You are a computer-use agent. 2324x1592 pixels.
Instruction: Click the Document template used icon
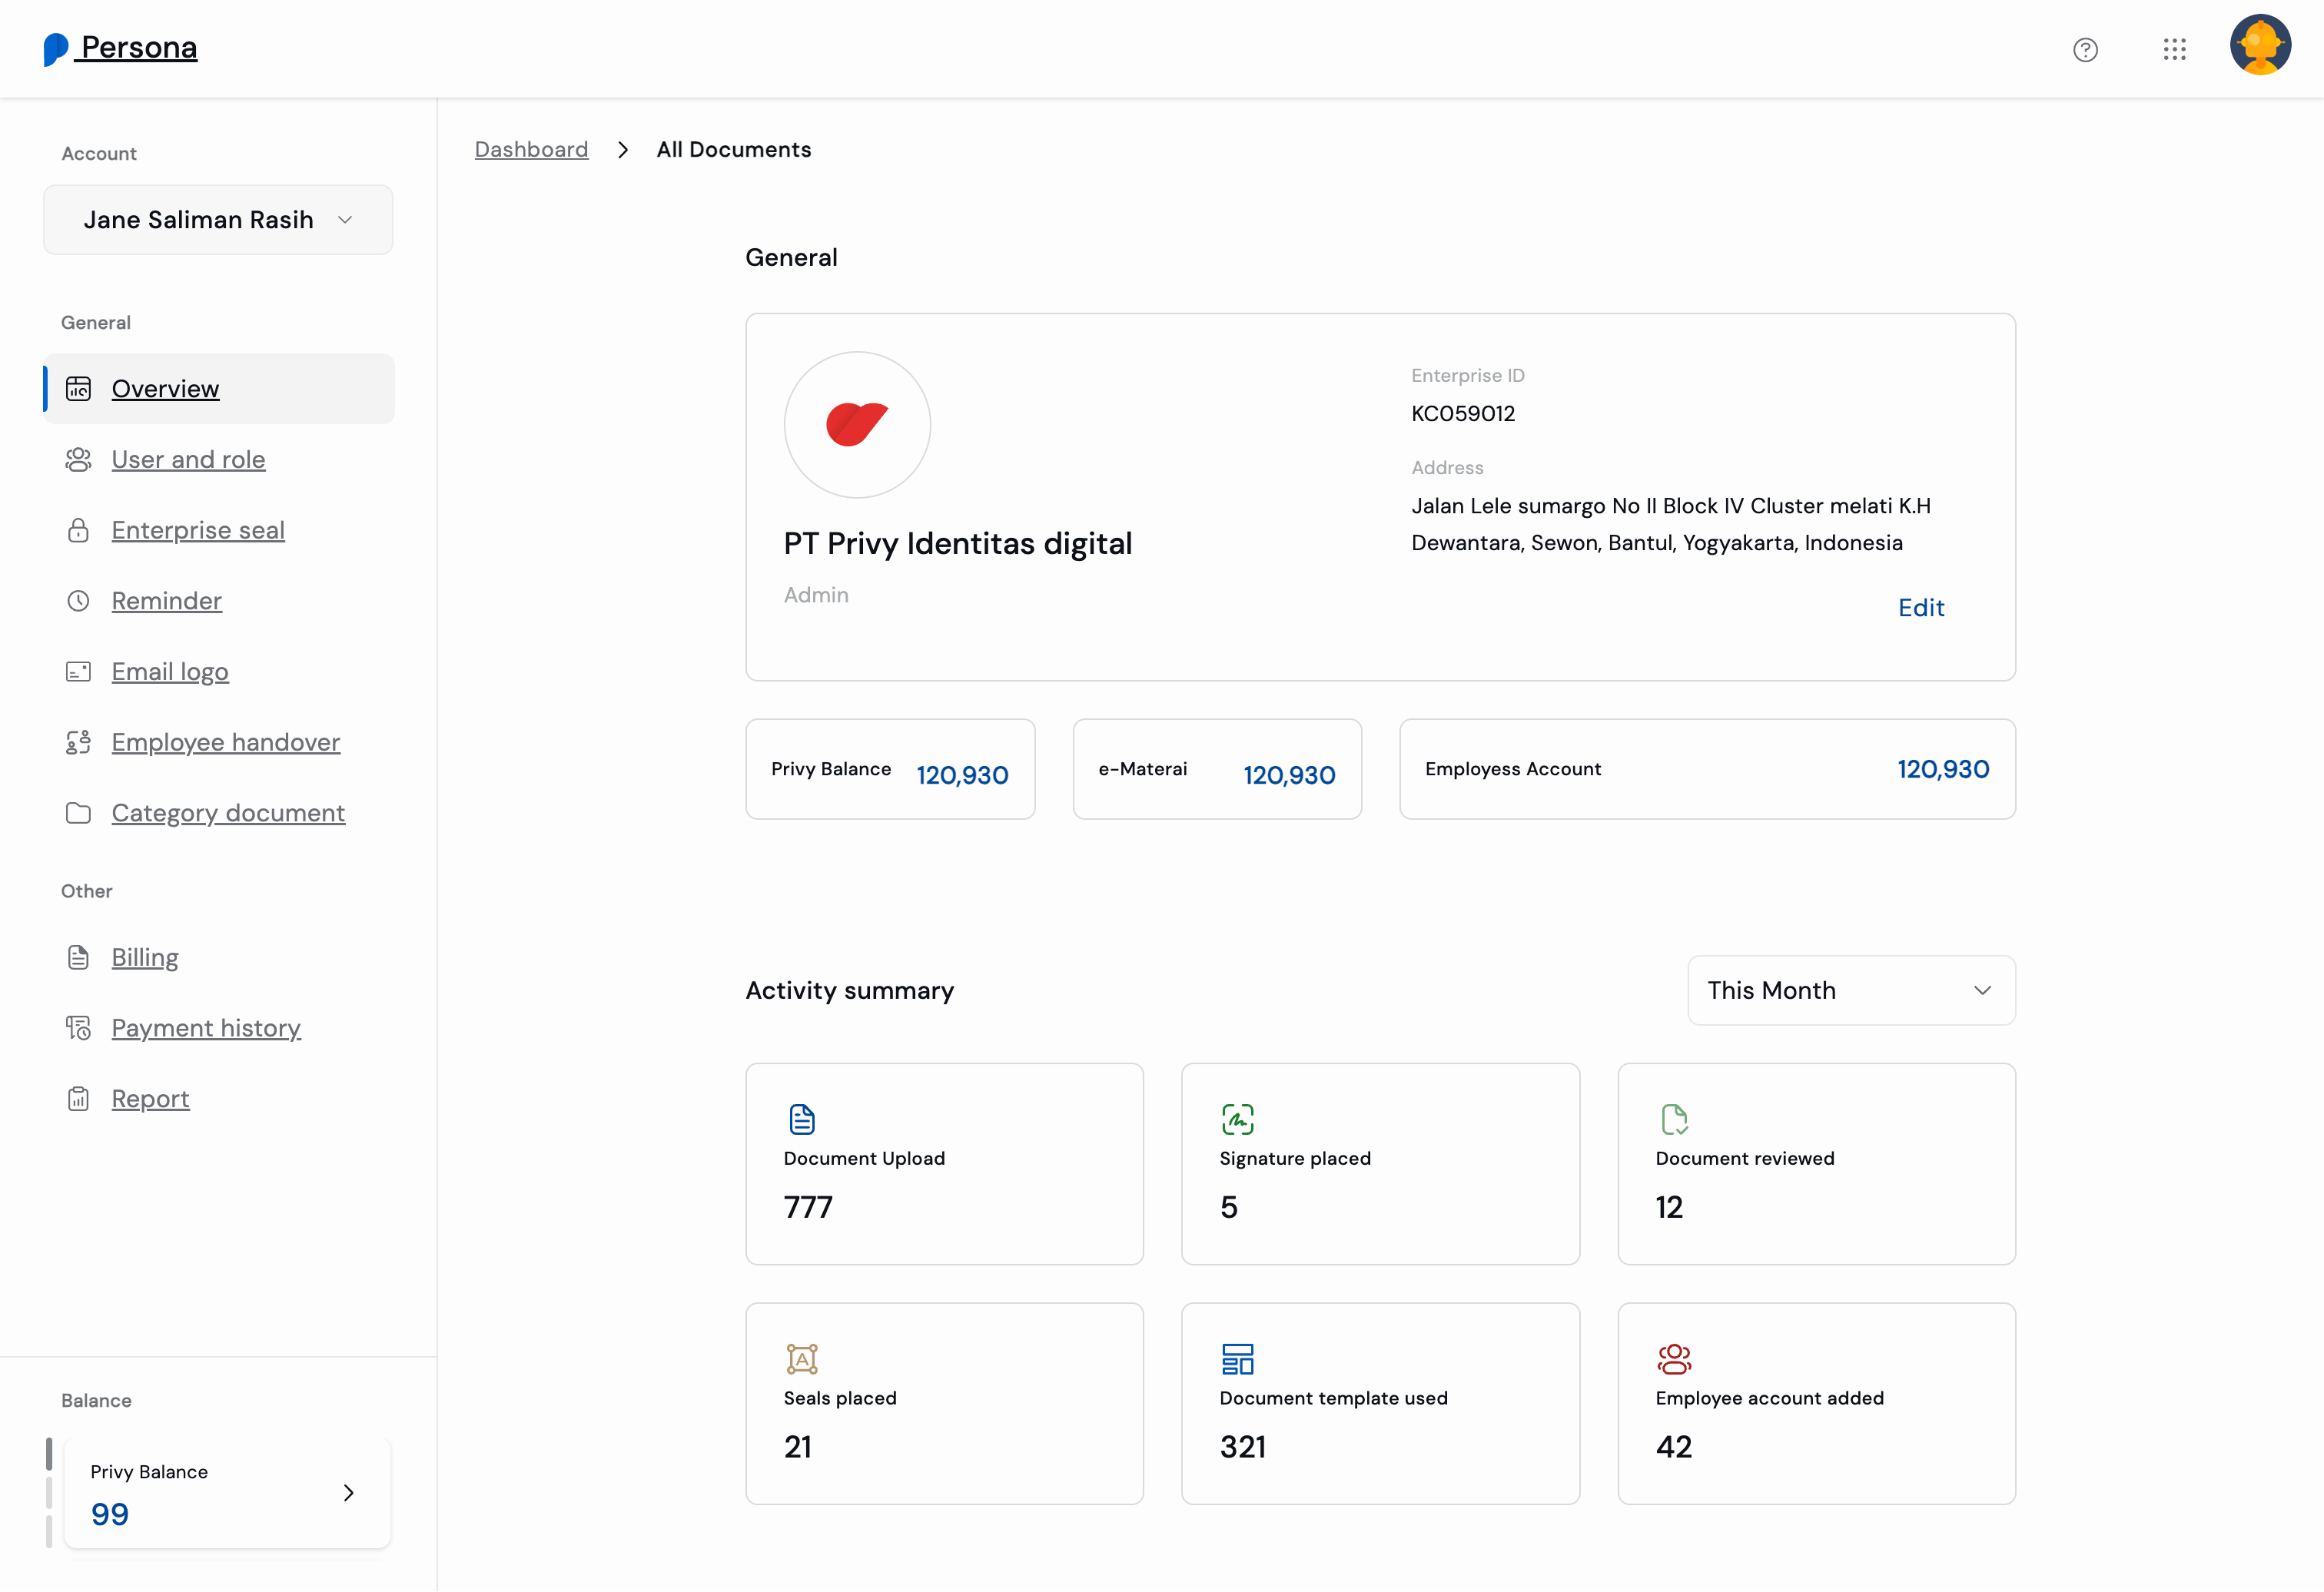point(1237,1359)
